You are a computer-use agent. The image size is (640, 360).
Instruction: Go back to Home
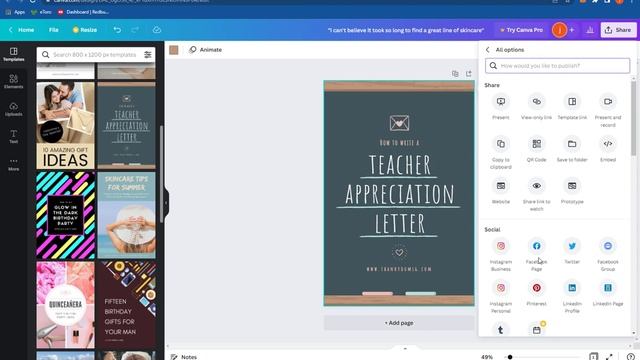[x=22, y=30]
